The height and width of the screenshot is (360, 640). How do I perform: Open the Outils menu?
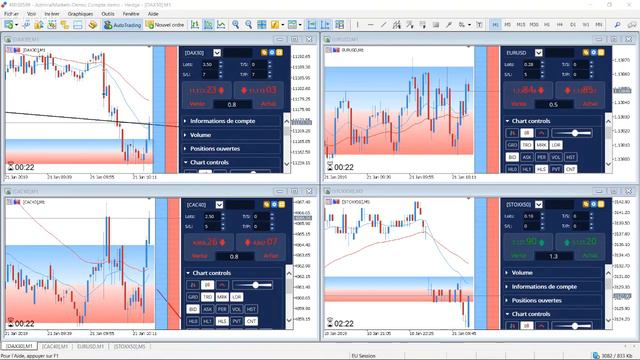coord(108,13)
